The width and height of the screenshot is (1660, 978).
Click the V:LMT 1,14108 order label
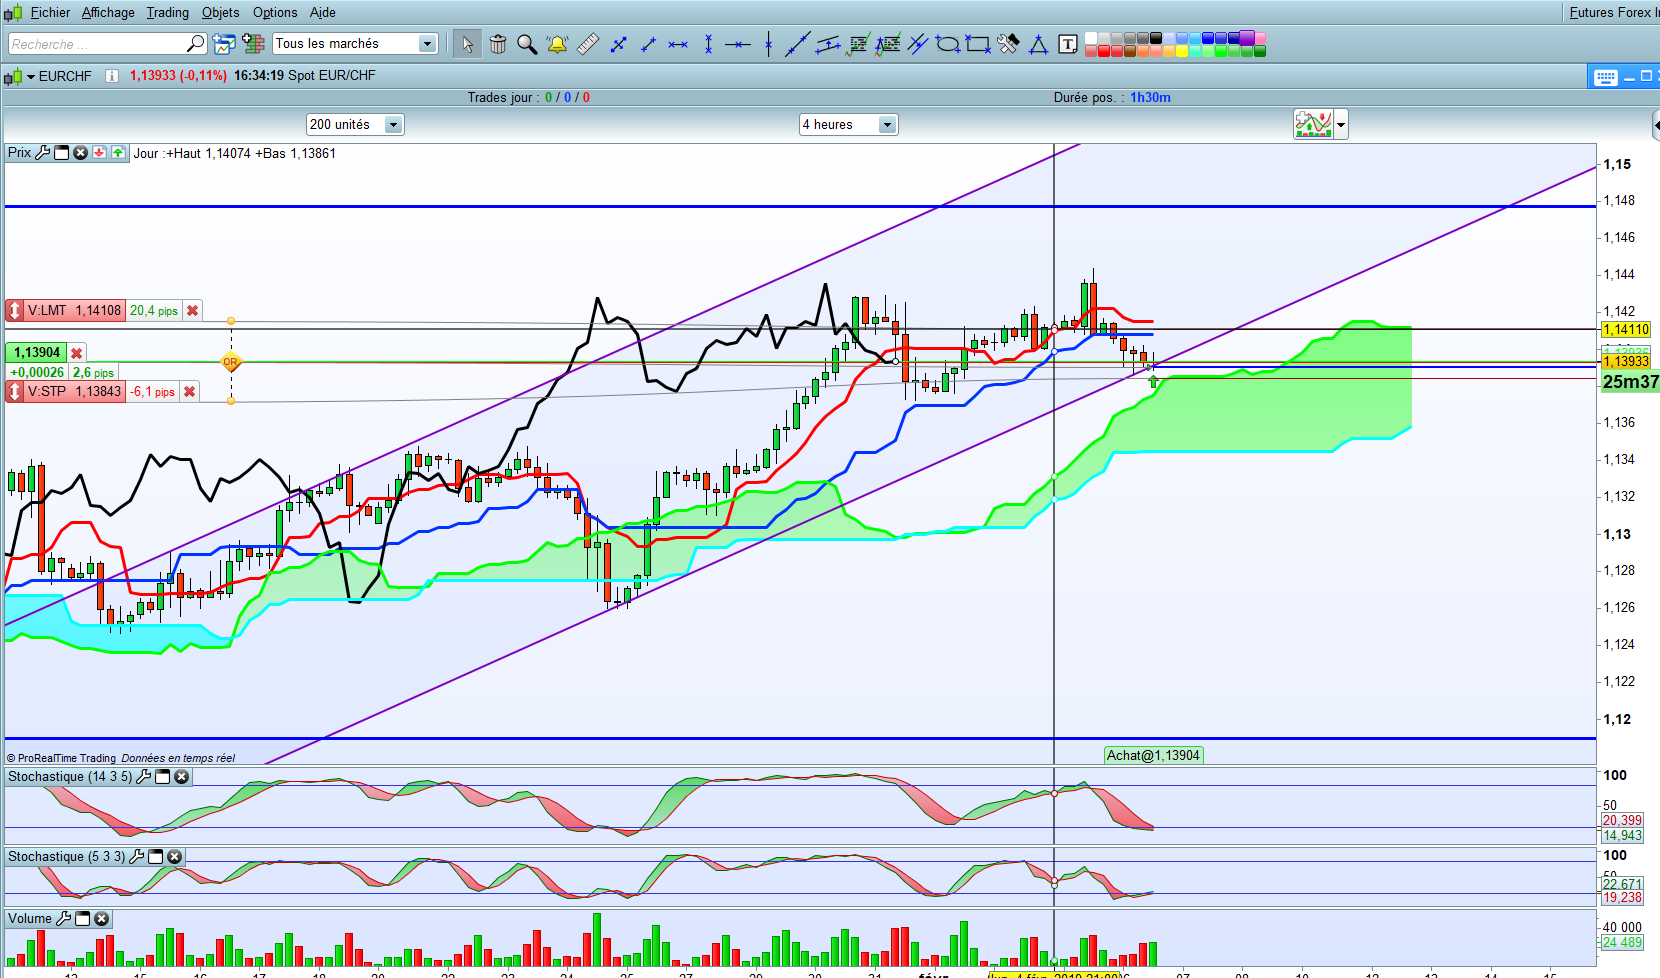pos(74,311)
